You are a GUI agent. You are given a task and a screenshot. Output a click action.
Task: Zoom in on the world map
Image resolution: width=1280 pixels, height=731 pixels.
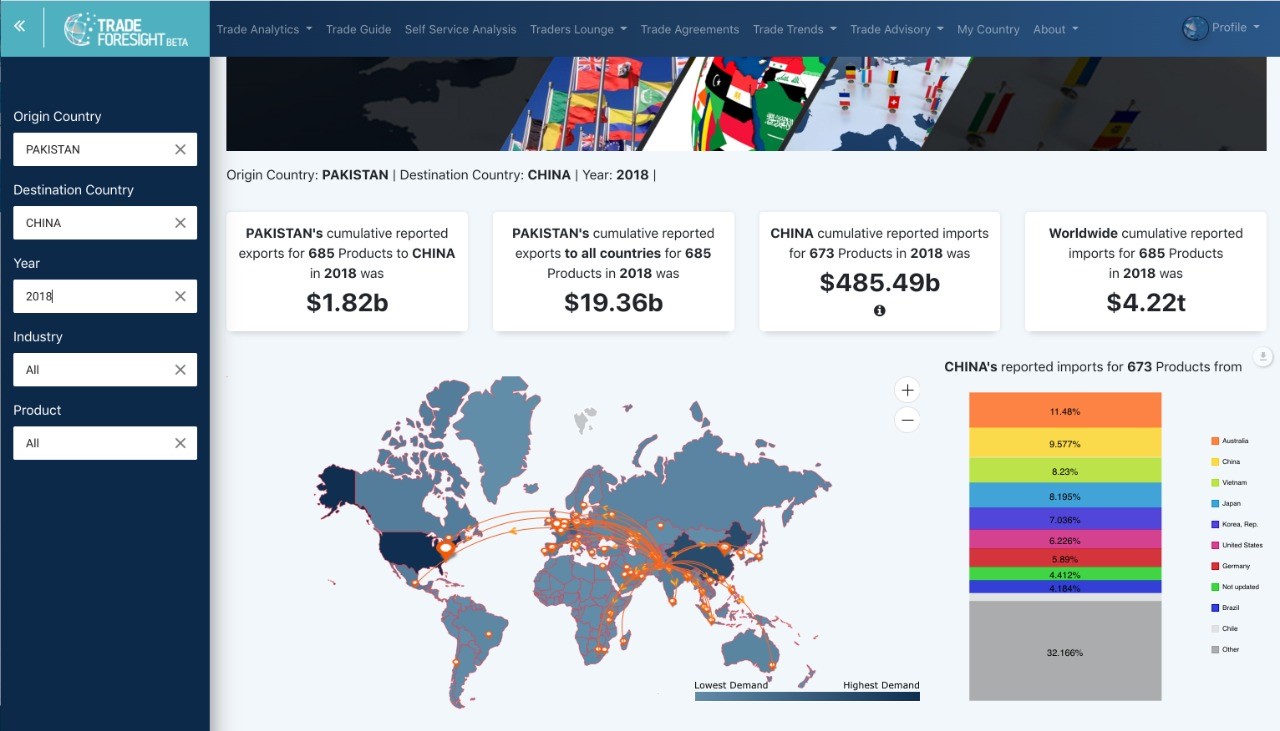pyautogui.click(x=907, y=390)
